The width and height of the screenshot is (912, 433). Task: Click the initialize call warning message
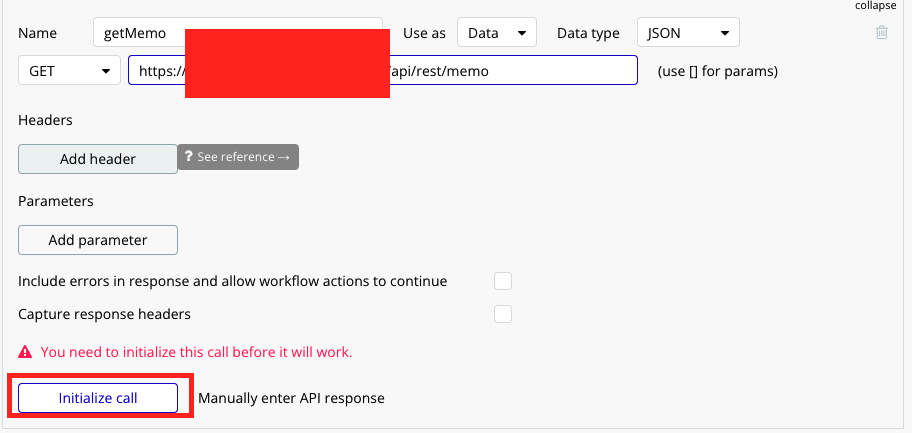[196, 353]
